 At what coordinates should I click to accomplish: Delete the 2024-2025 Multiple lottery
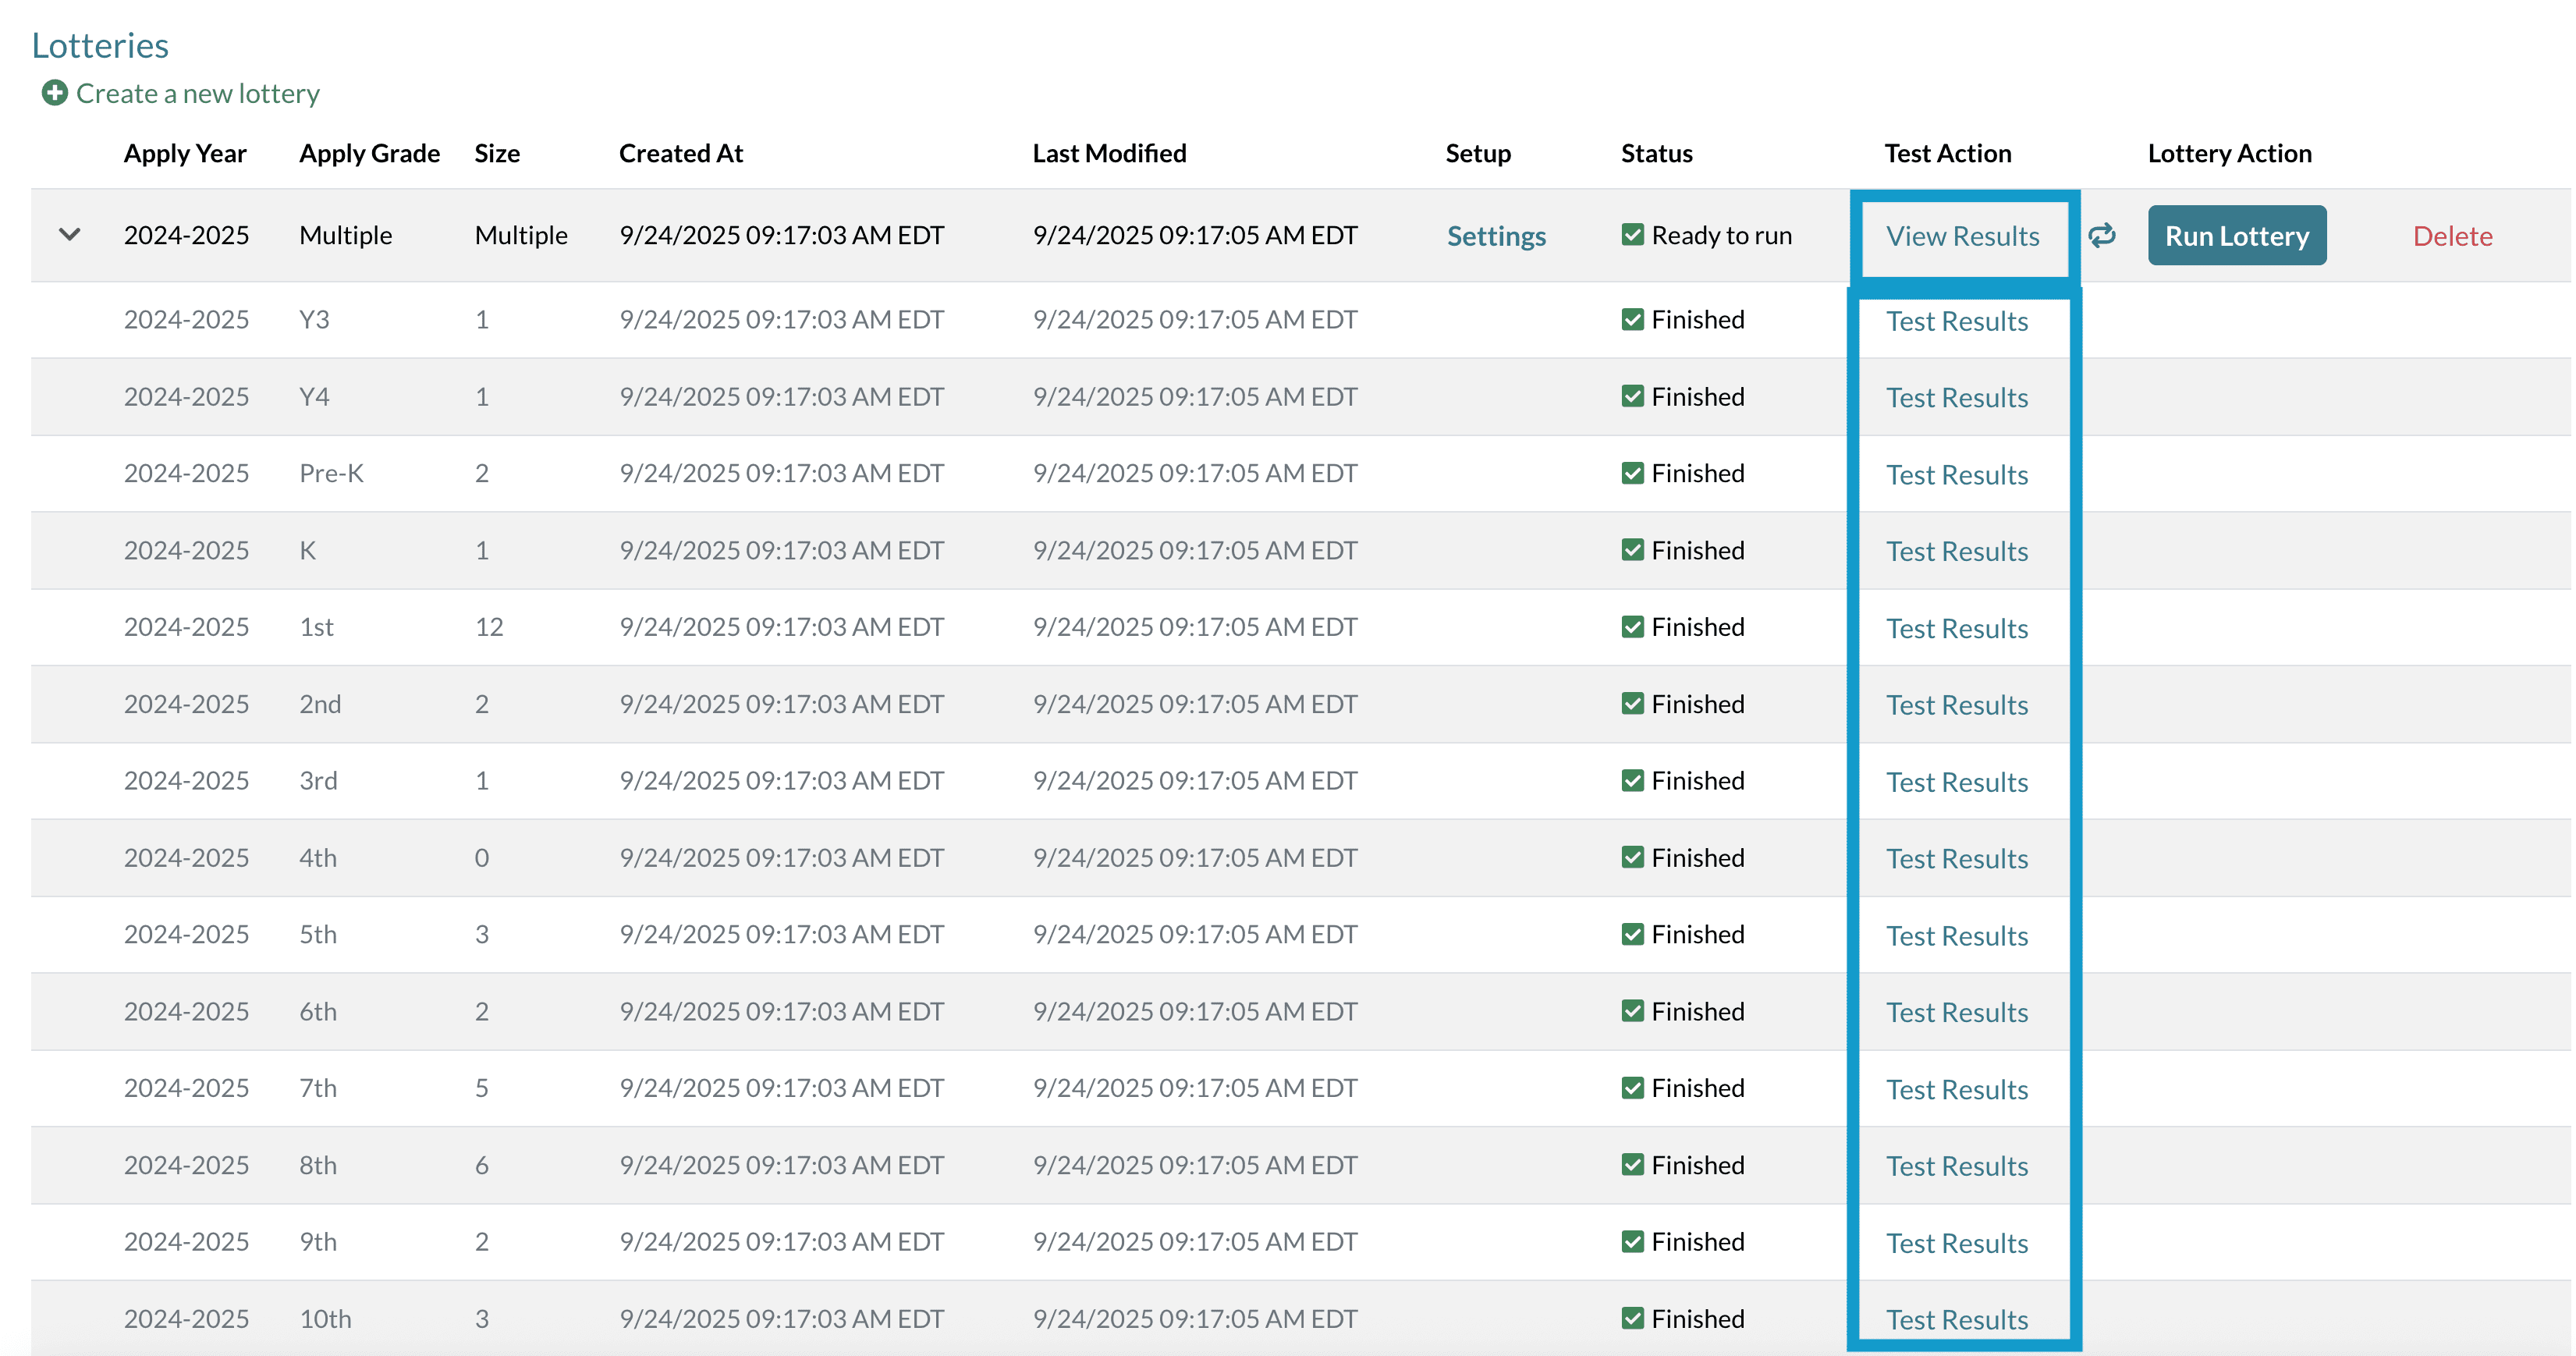(2451, 236)
